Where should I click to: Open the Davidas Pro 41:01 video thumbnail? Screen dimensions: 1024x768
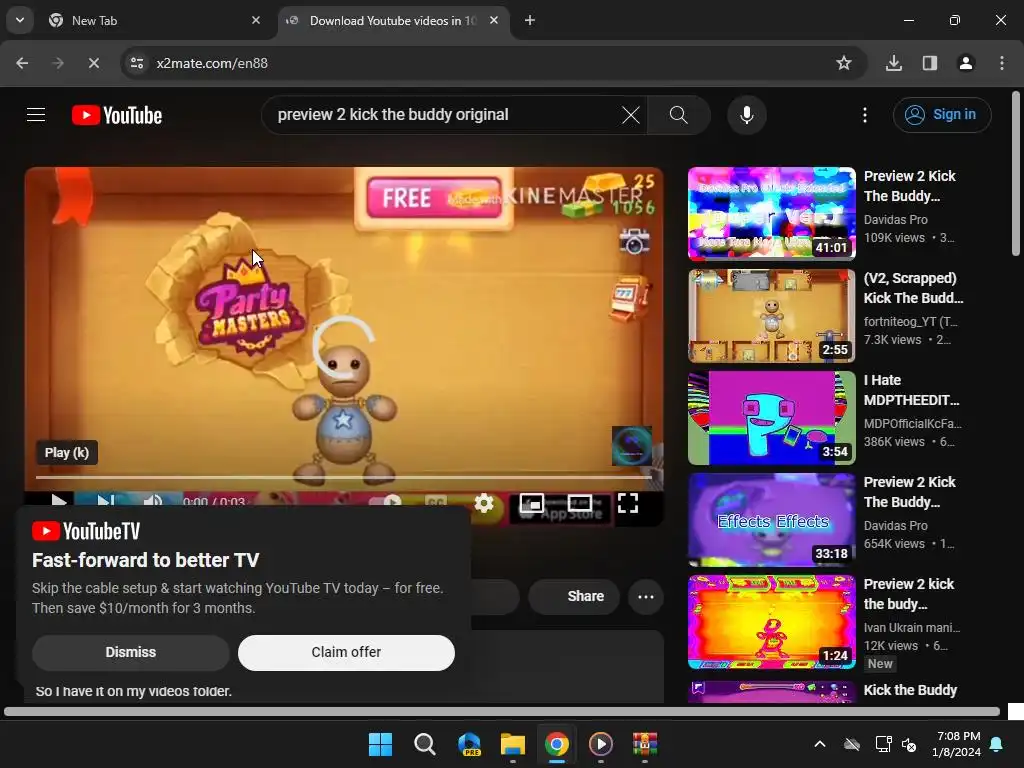coord(771,213)
